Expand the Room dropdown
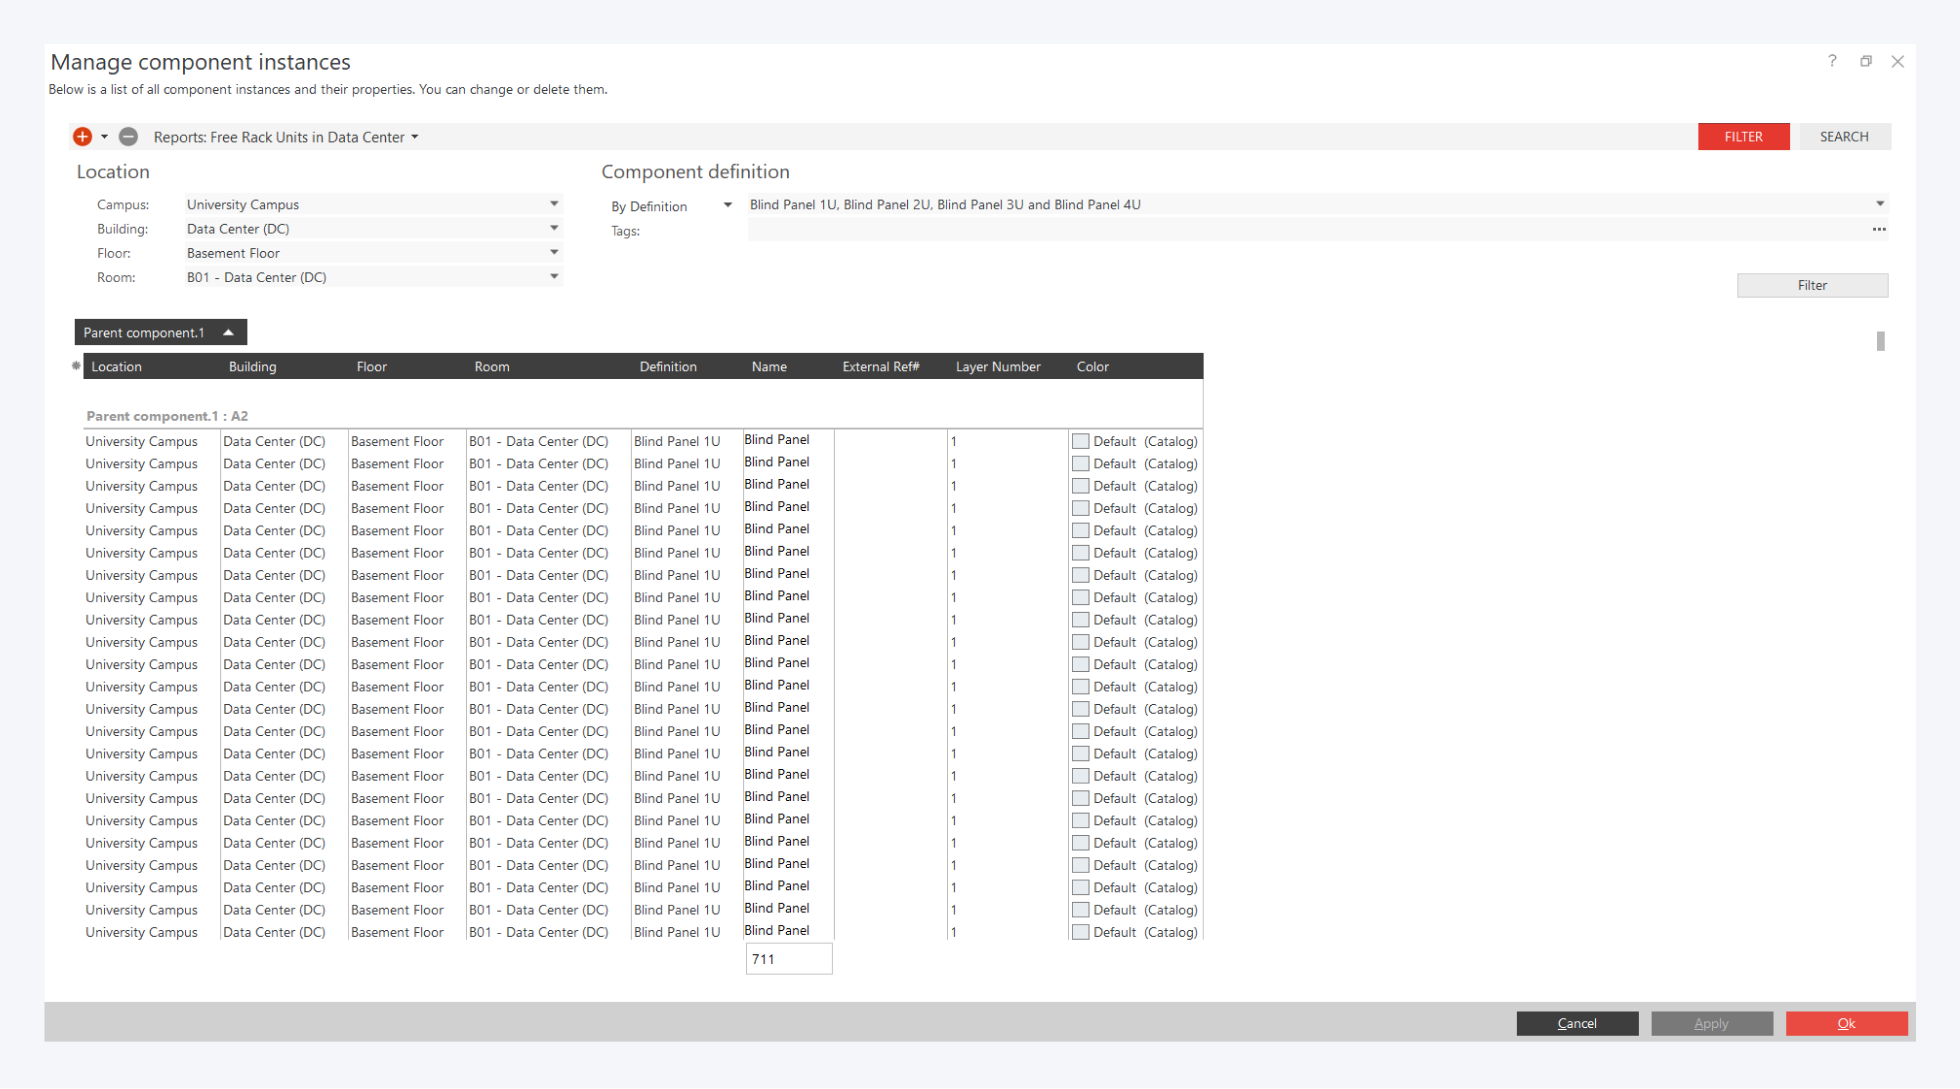 coord(554,277)
